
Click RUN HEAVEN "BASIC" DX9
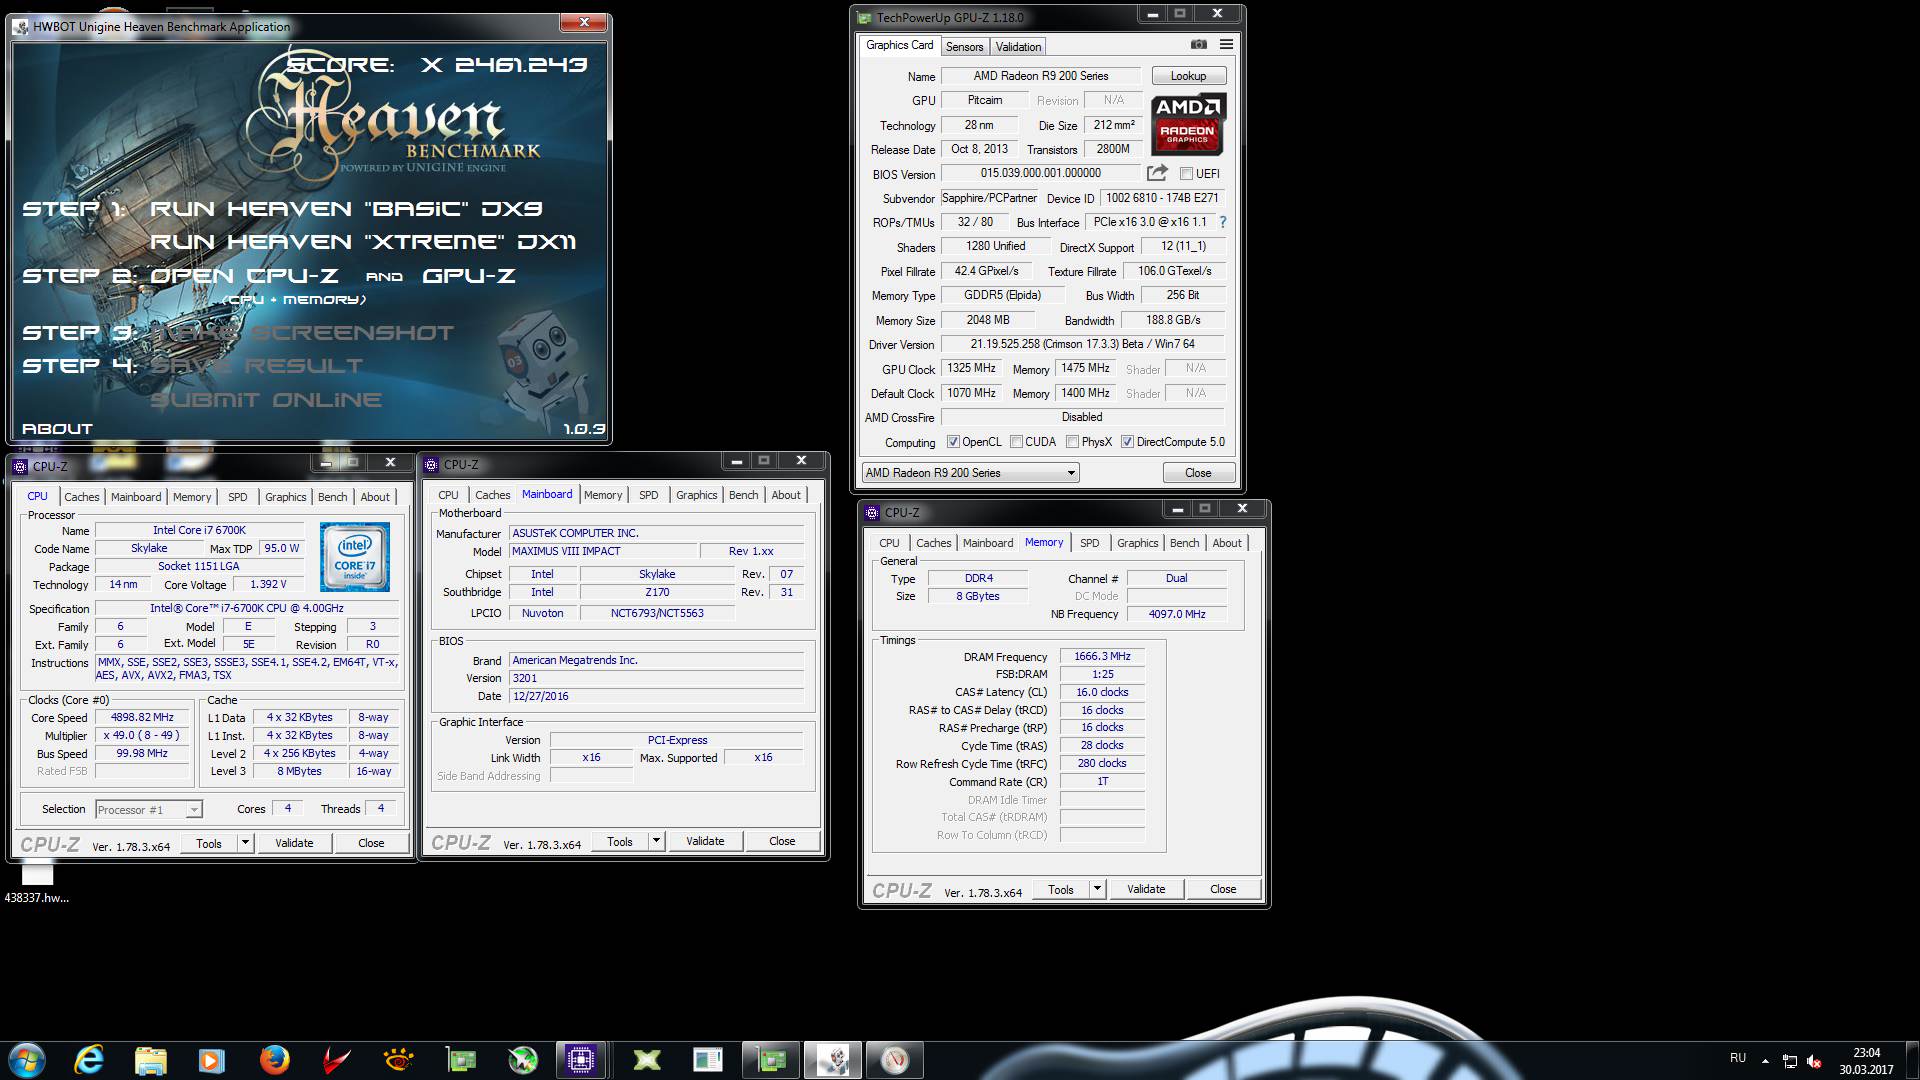(x=346, y=209)
